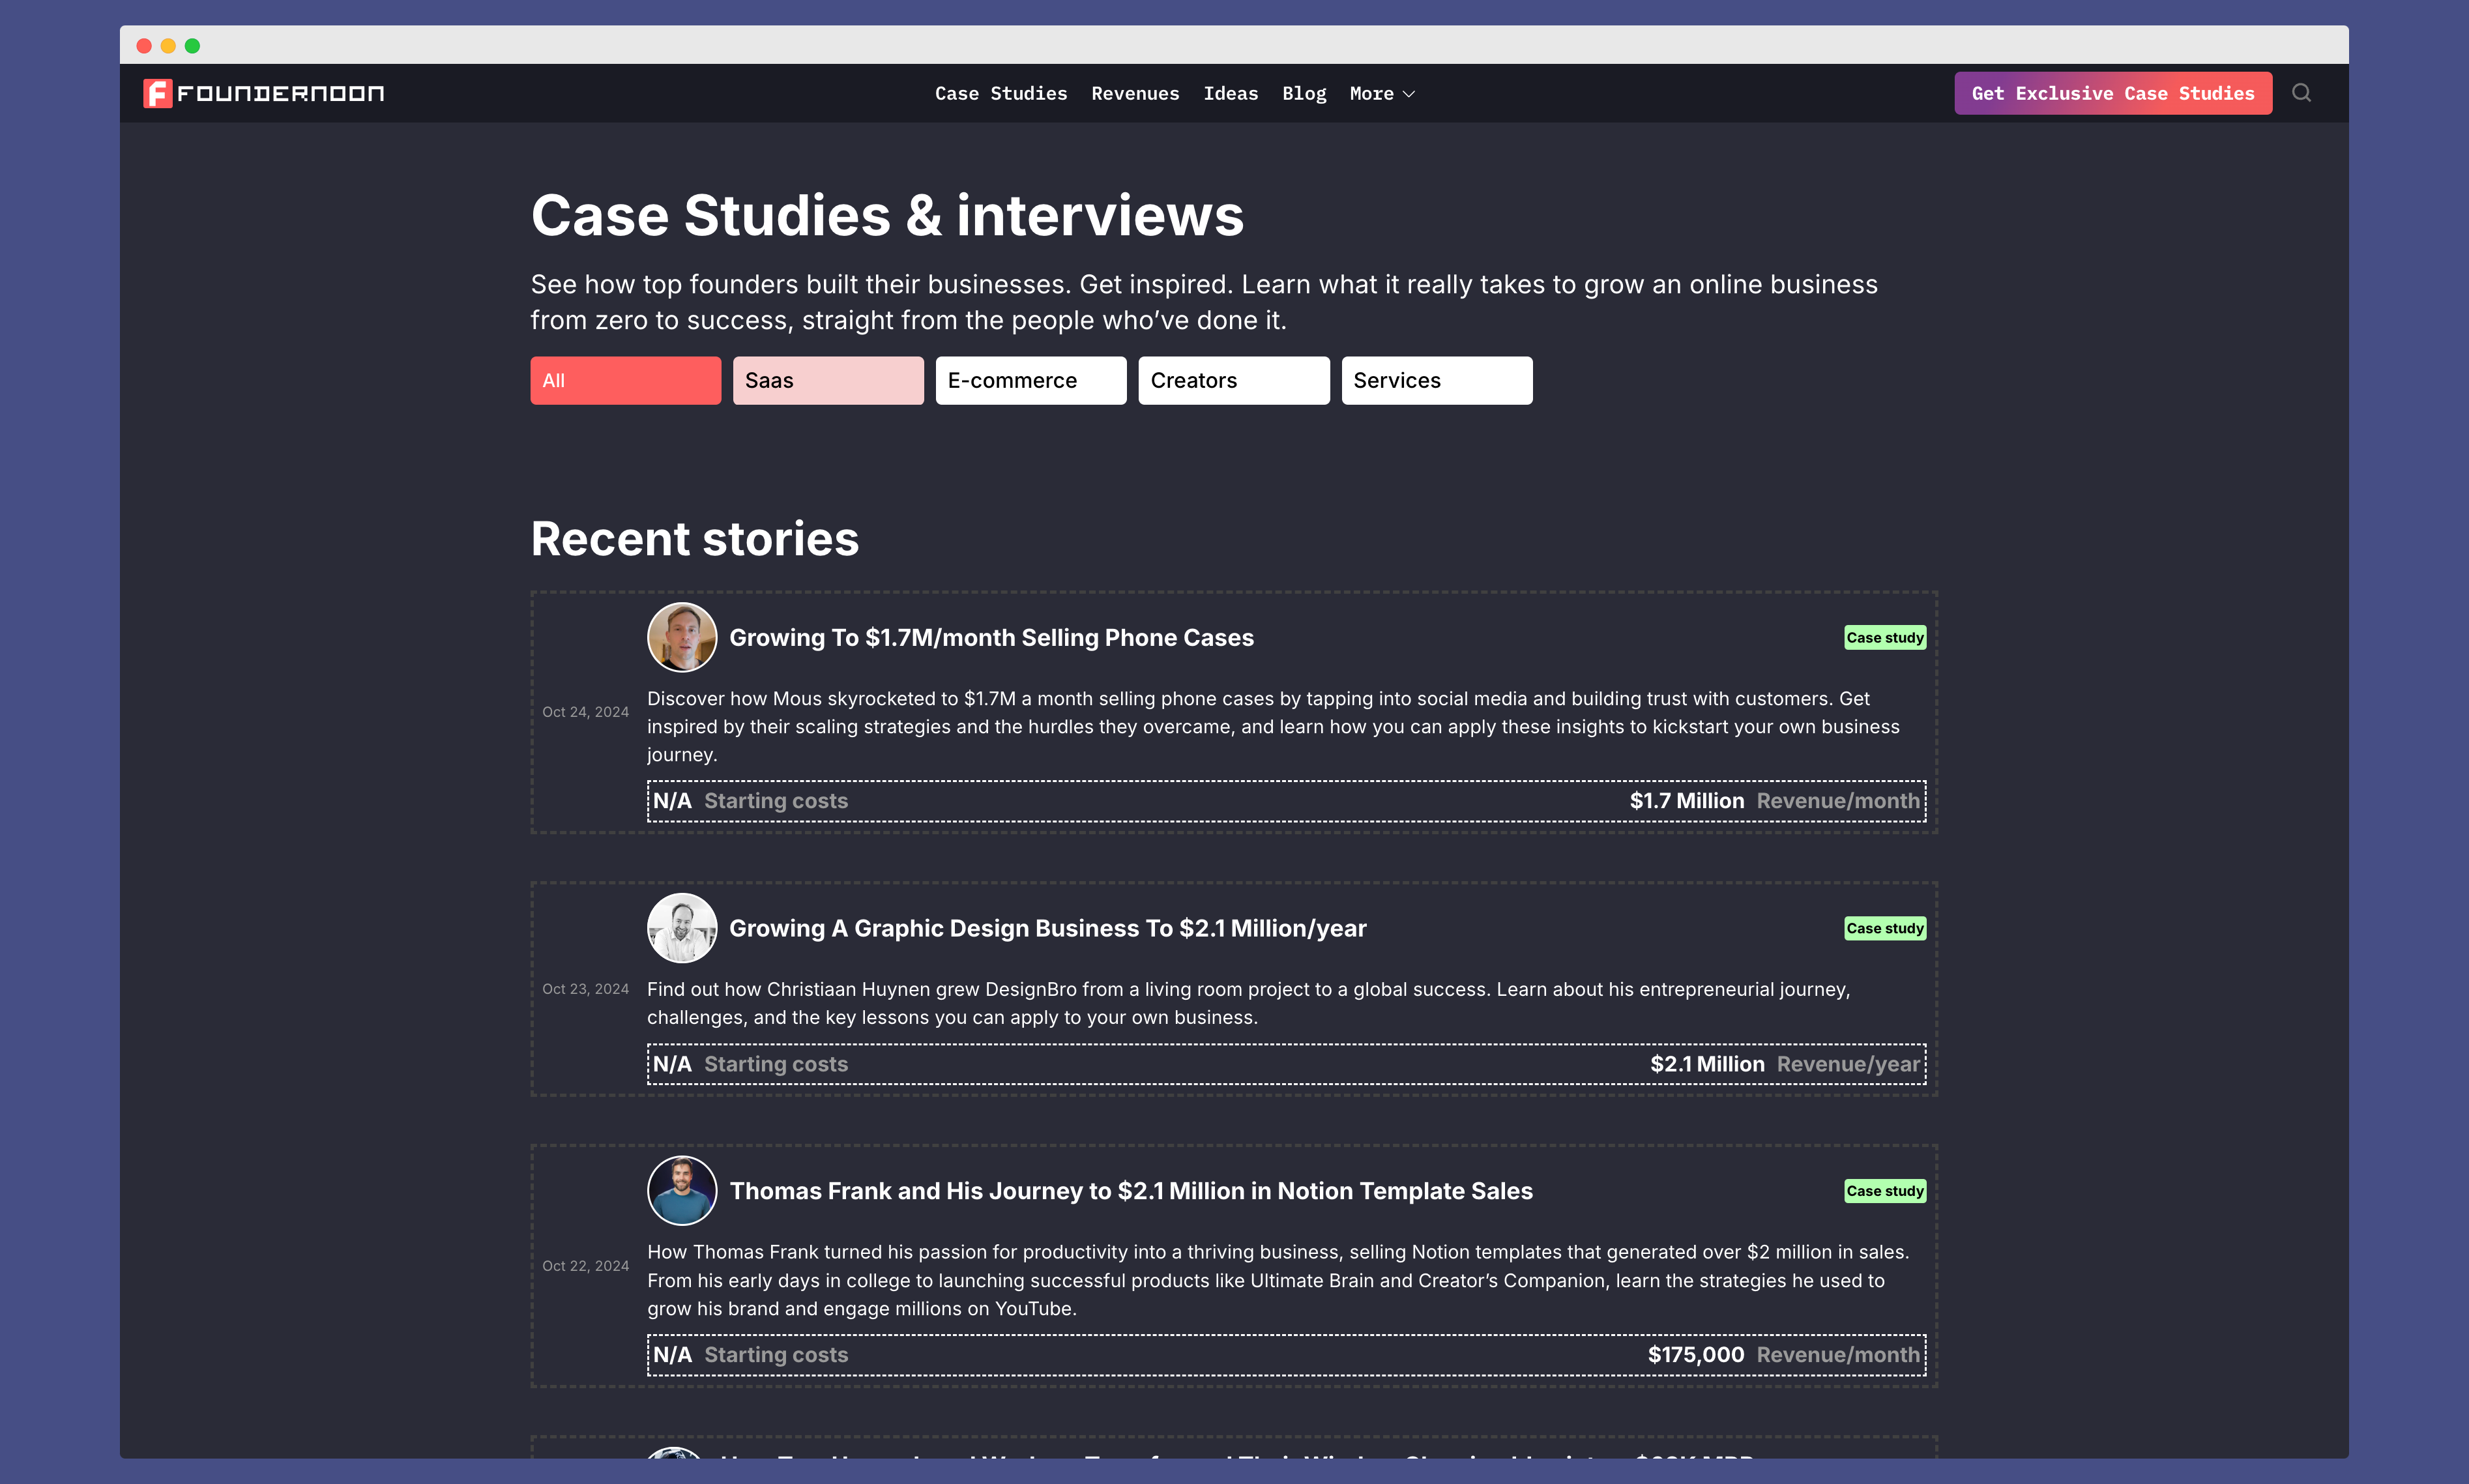Open Thomas Frank Notion Template Sales story
The height and width of the screenshot is (1484, 2469).
pyautogui.click(x=1131, y=1191)
